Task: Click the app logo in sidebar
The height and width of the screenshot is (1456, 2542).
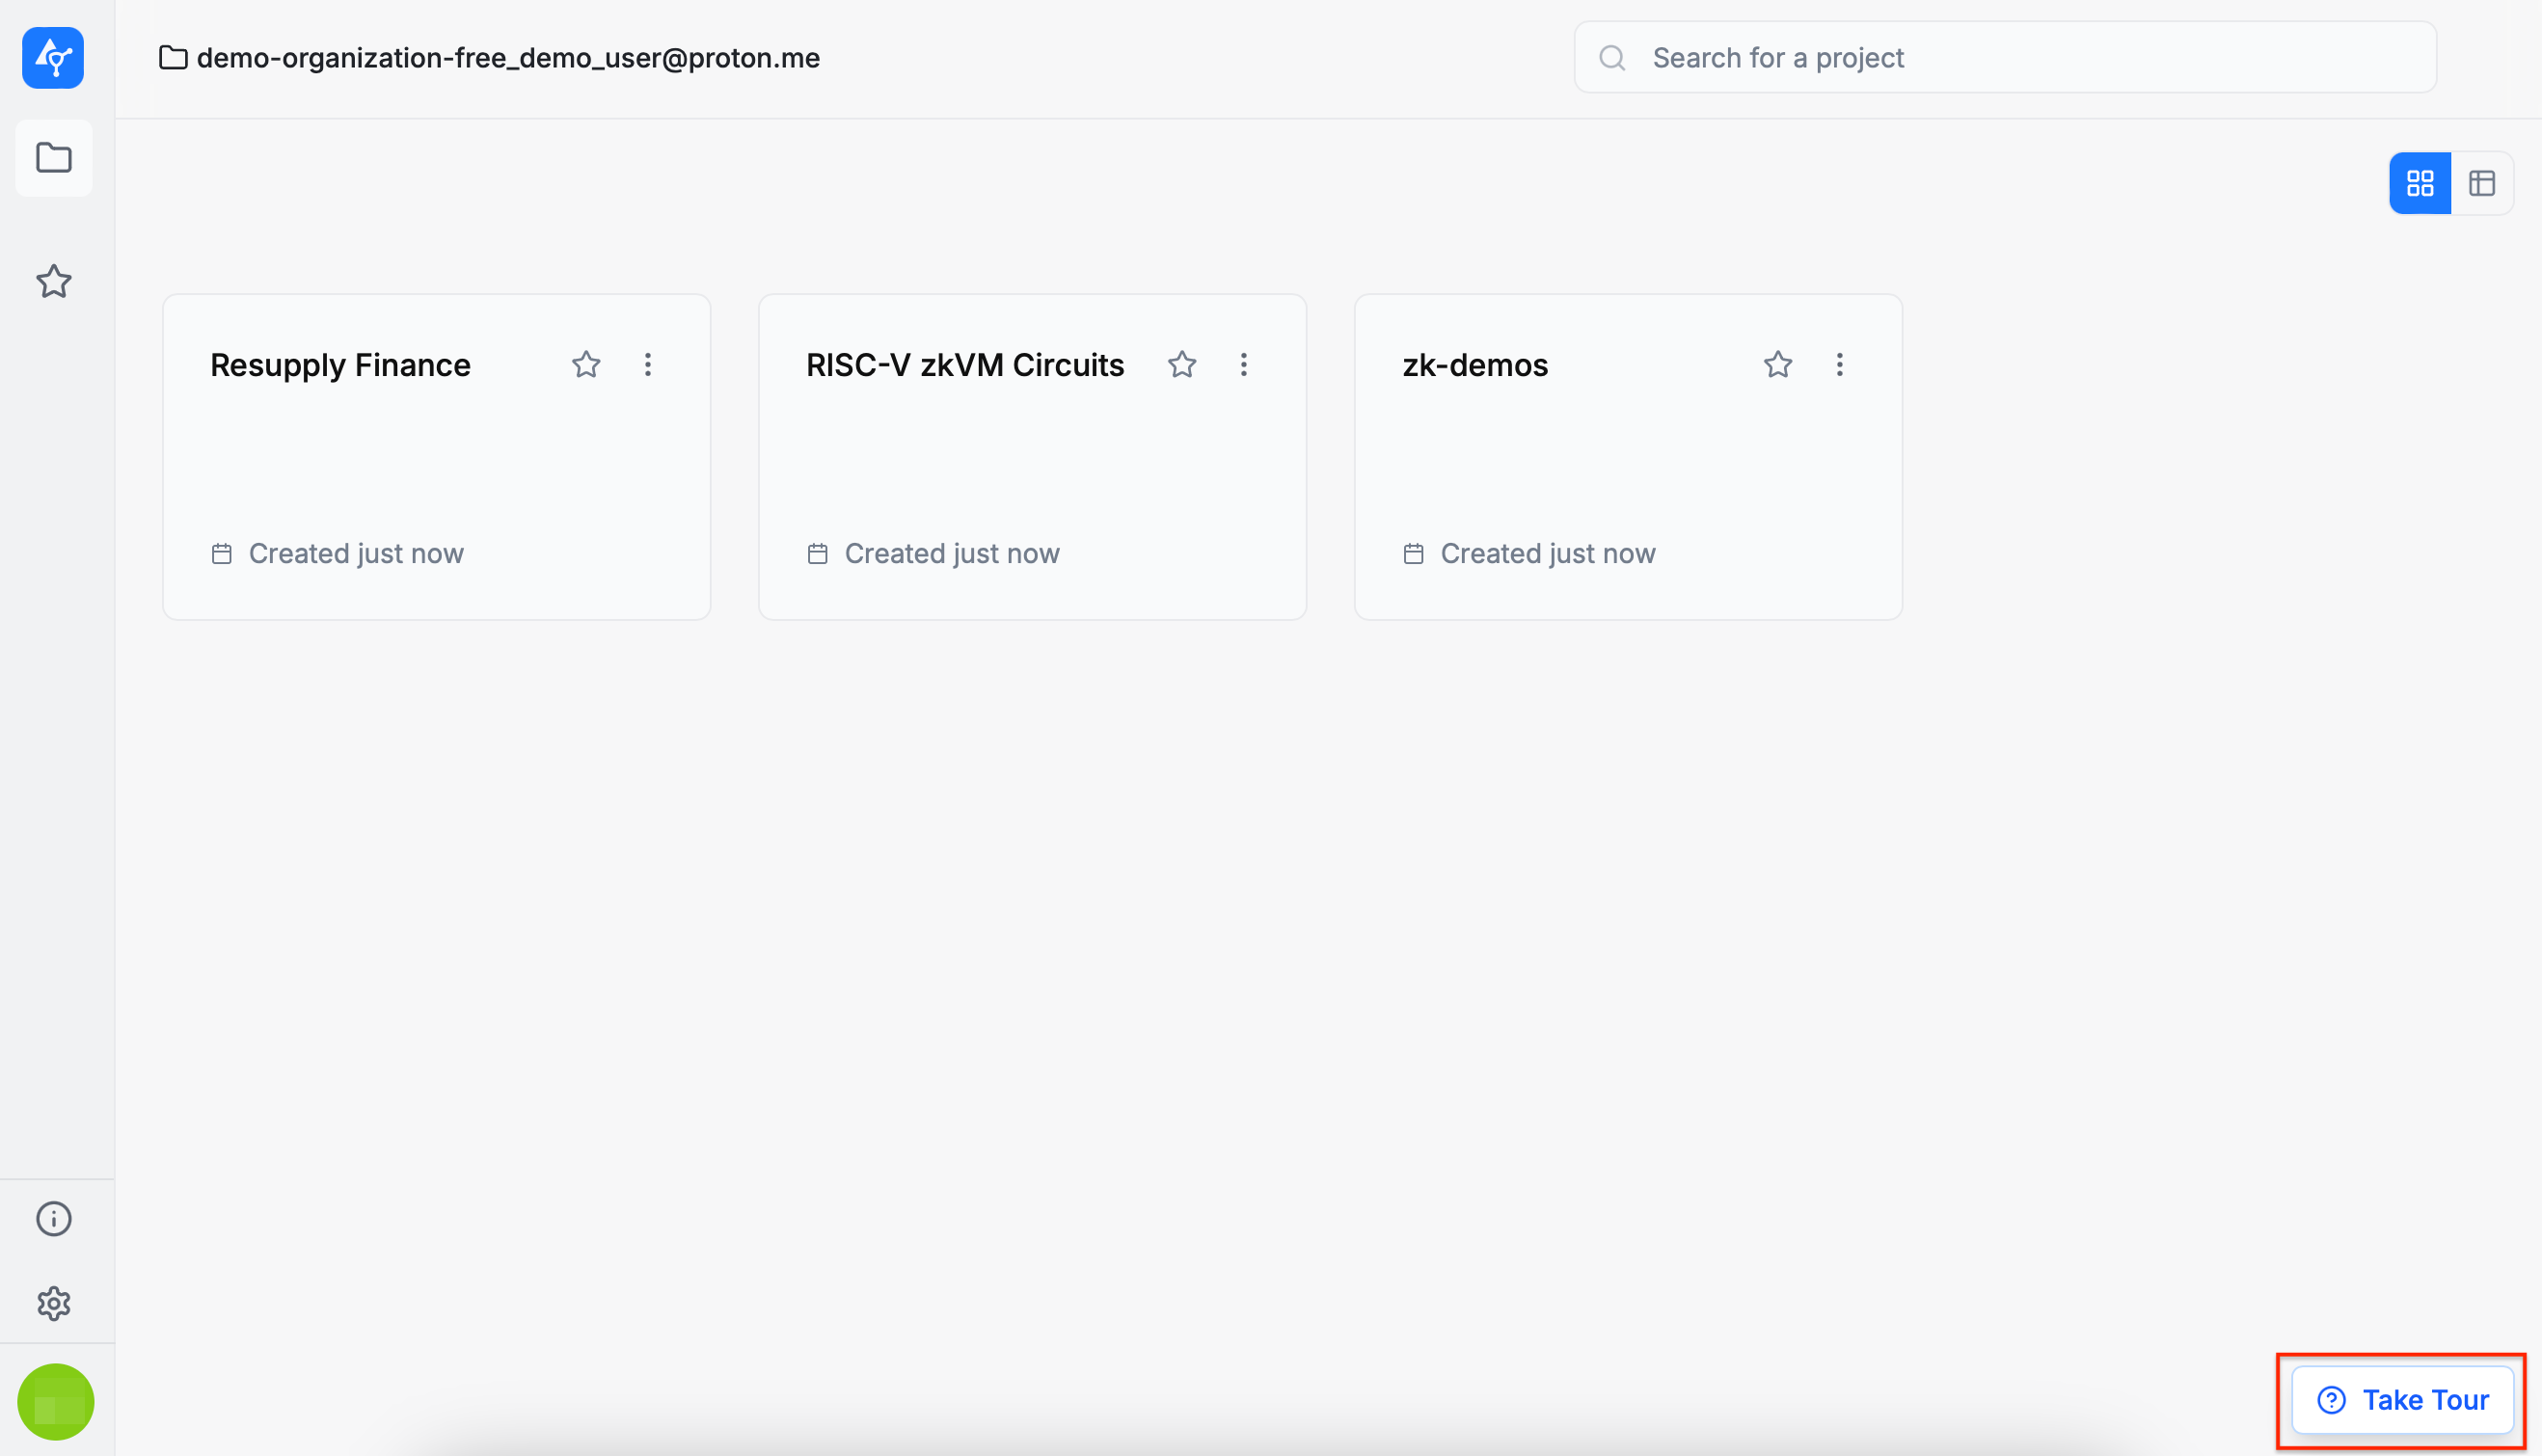Action: pyautogui.click(x=53, y=58)
